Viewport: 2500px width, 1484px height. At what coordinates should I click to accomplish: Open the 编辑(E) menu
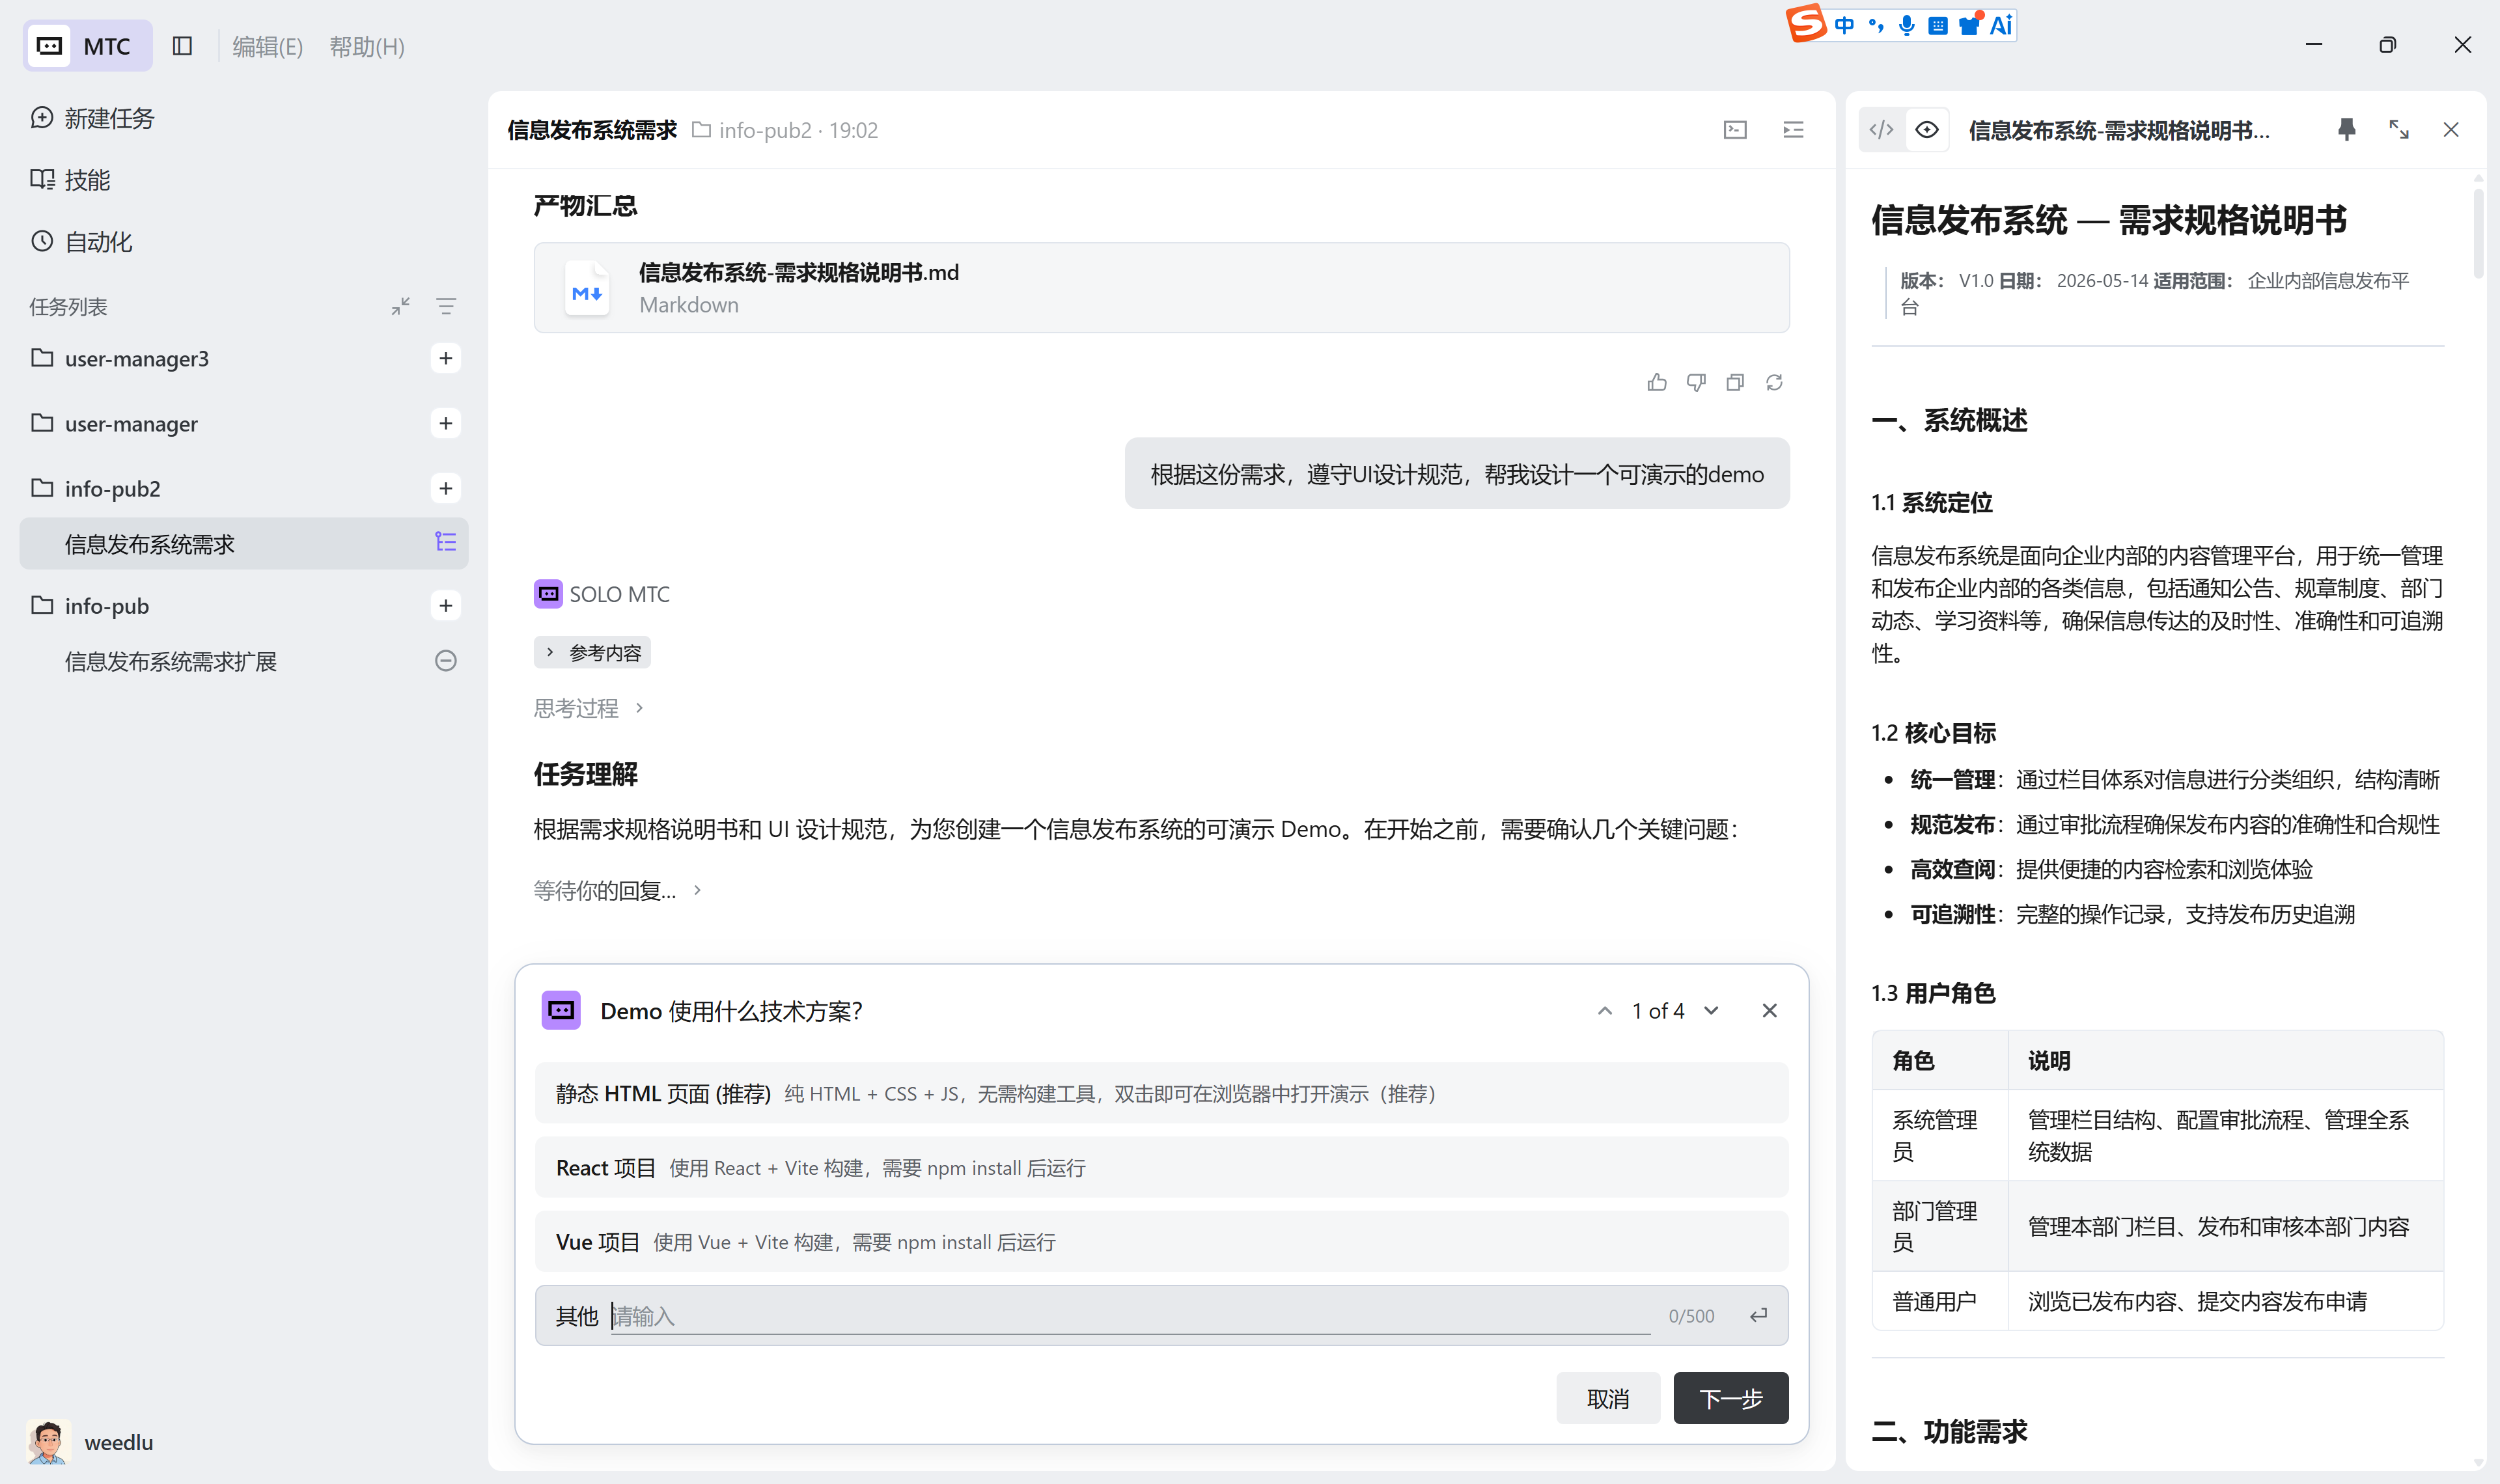[267, 46]
